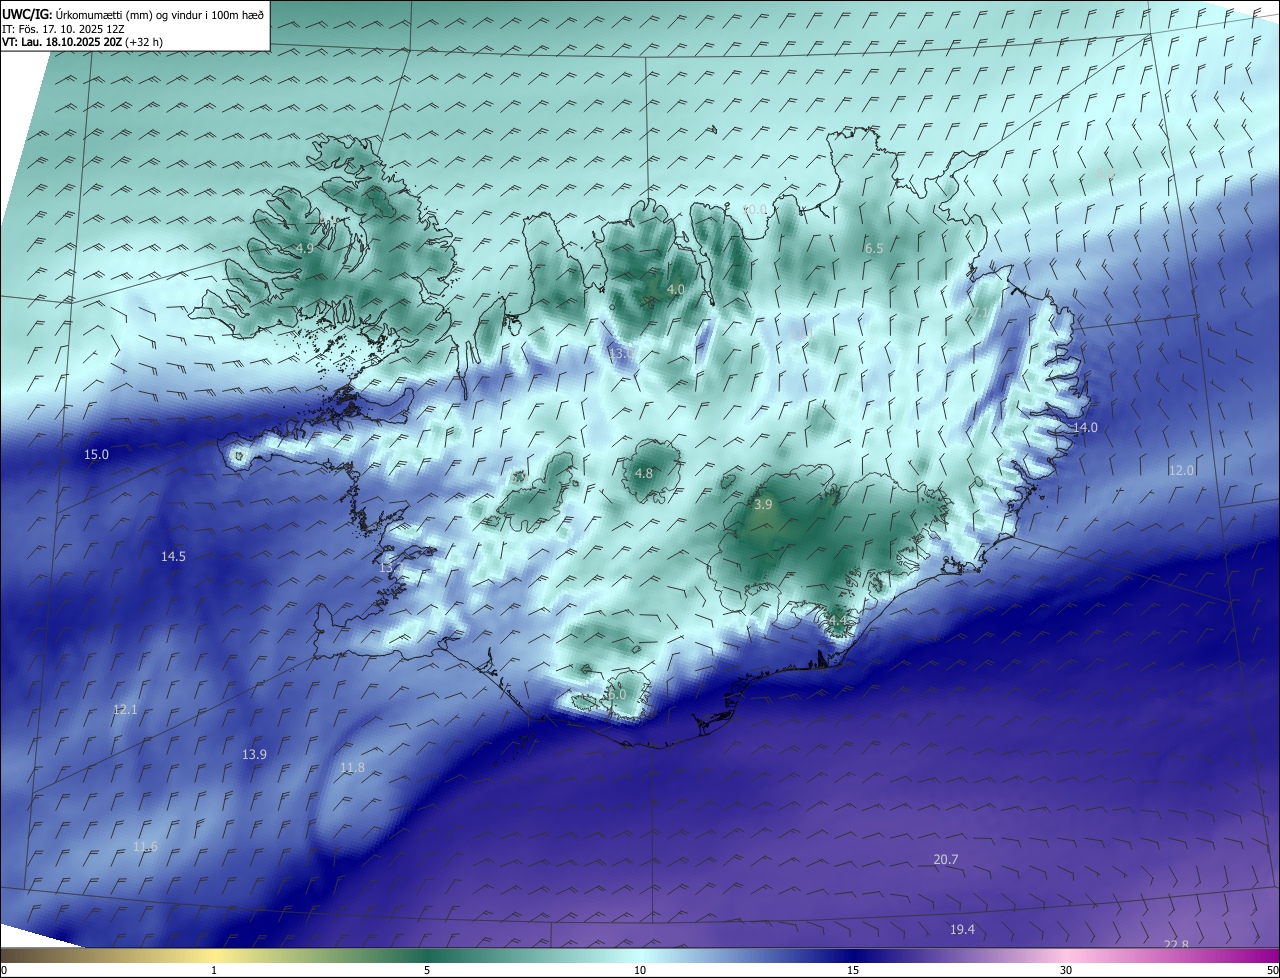
Task: Pick the dark green segment on the color scale
Action: [x=427, y=955]
